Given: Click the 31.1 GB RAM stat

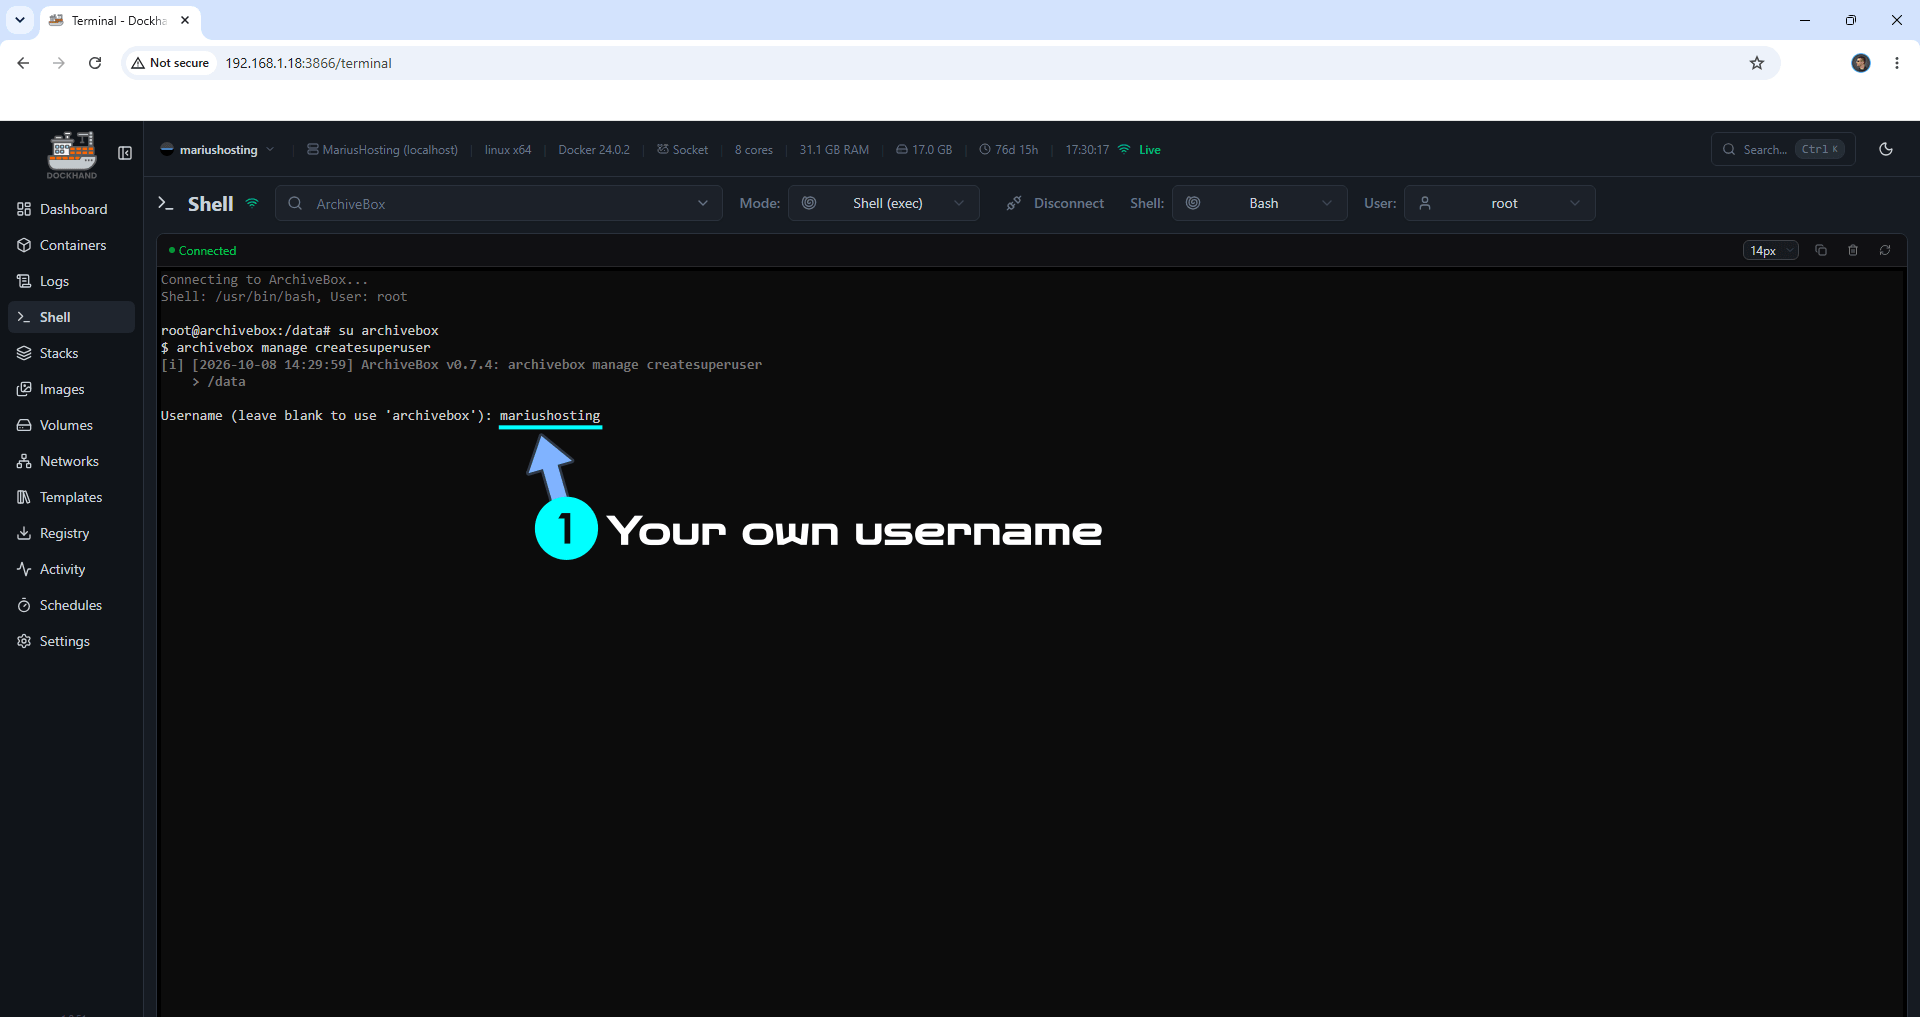Looking at the screenshot, I should pos(834,150).
